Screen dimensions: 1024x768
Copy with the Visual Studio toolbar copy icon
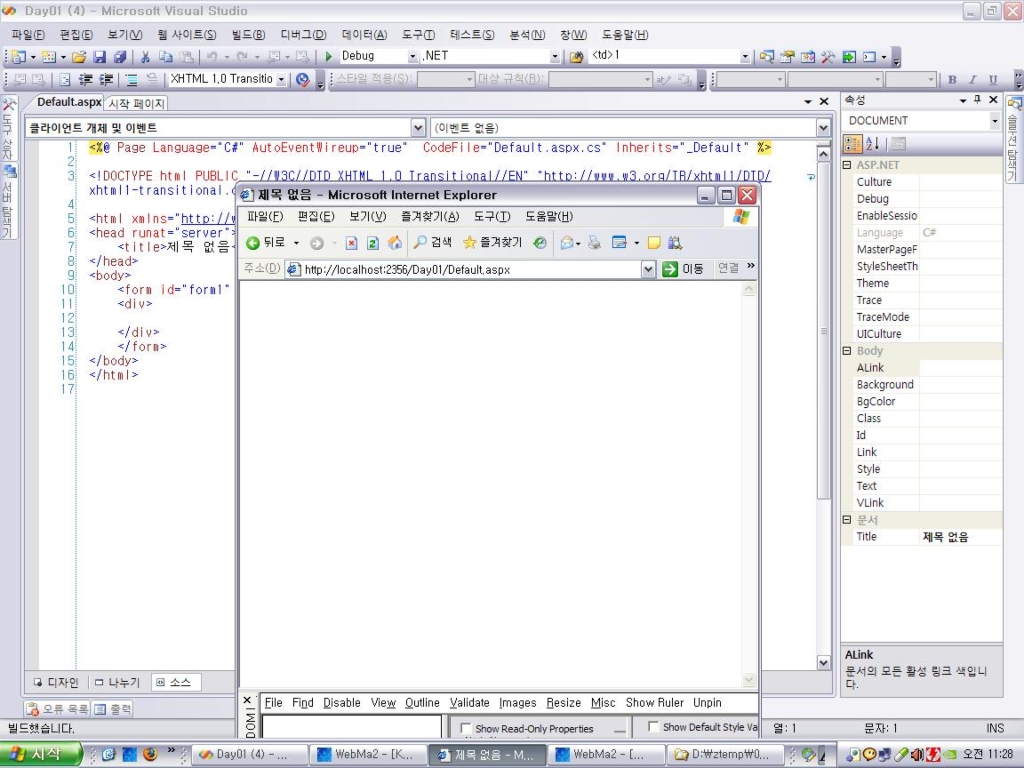(166, 57)
